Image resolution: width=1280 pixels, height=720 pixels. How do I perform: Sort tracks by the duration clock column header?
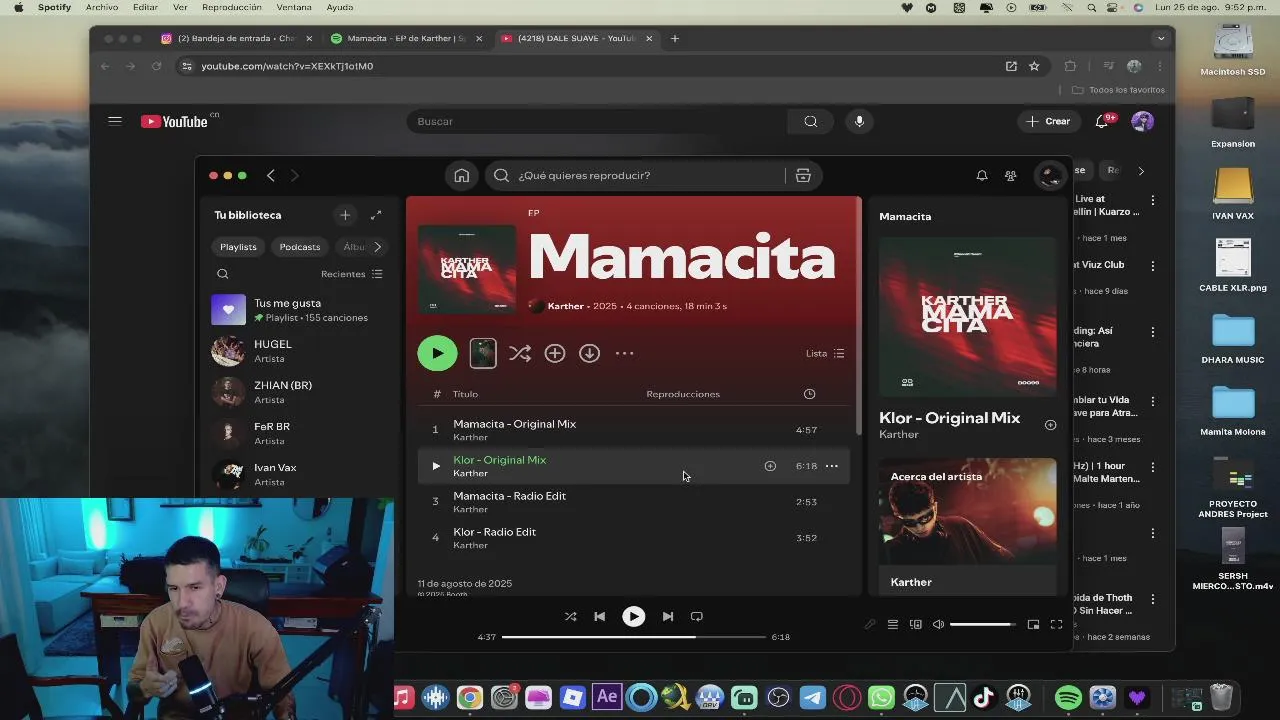tap(810, 394)
